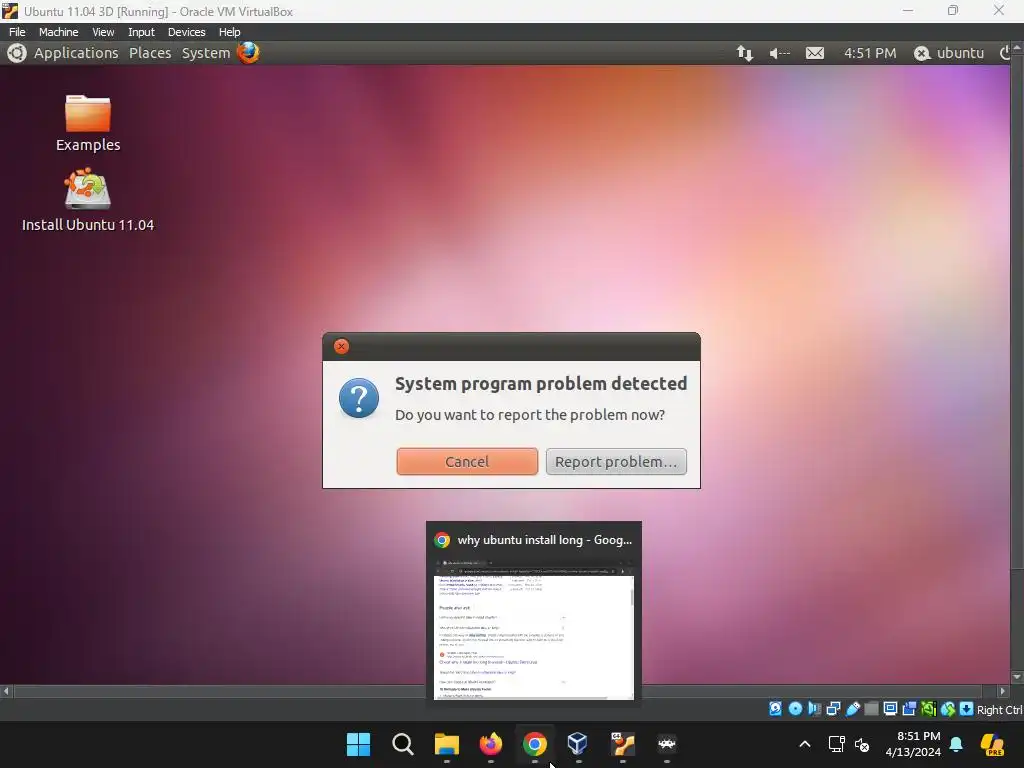Click the shared folders status icon

(871, 709)
